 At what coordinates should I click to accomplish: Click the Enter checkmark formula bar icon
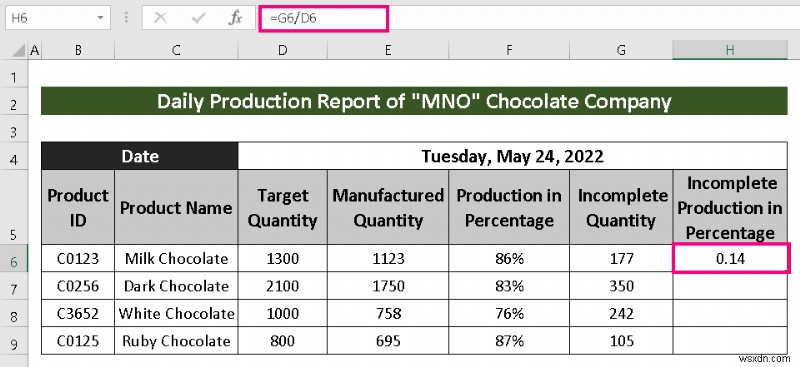click(198, 18)
